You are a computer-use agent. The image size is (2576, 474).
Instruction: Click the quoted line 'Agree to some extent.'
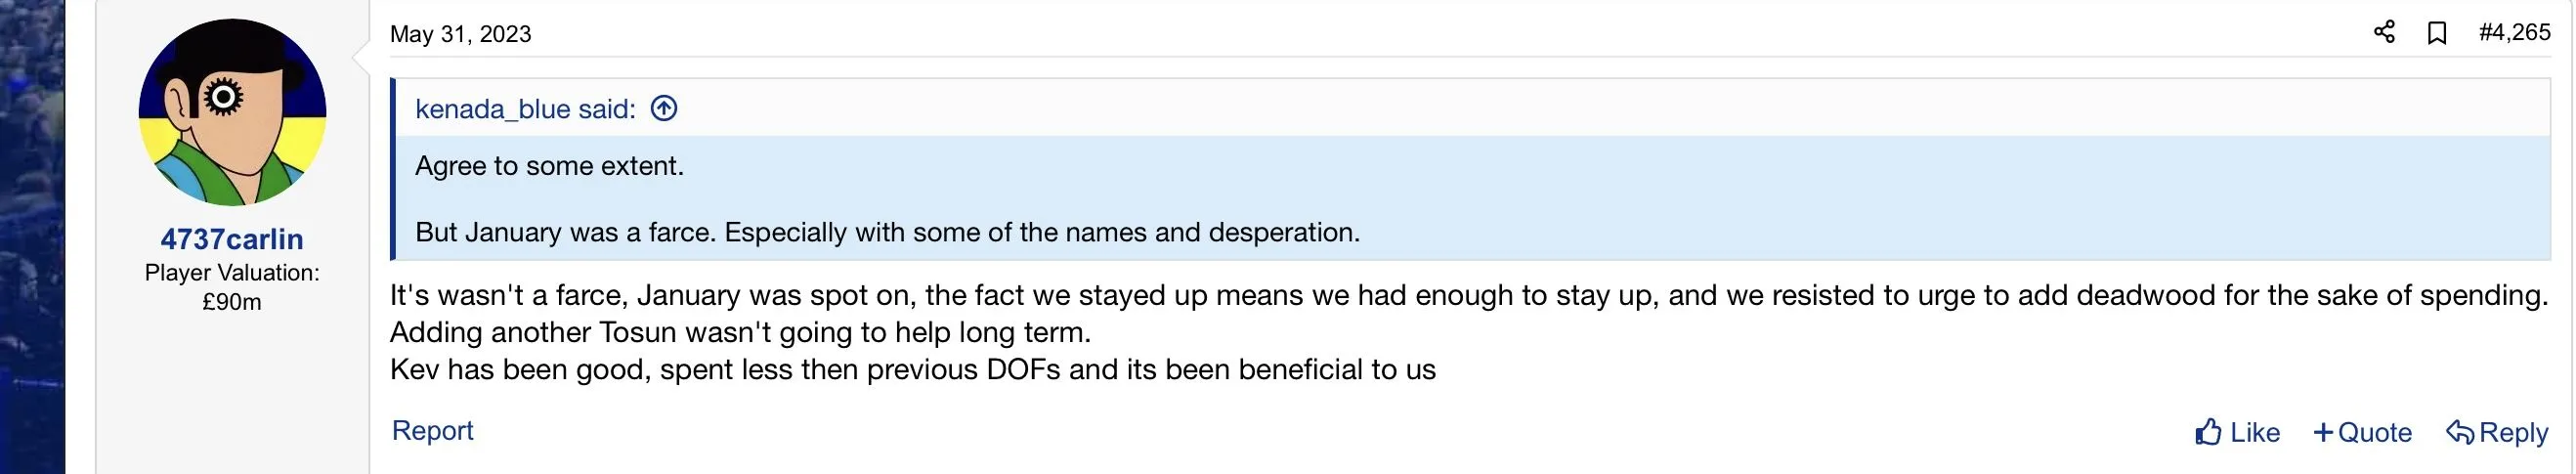click(x=549, y=166)
